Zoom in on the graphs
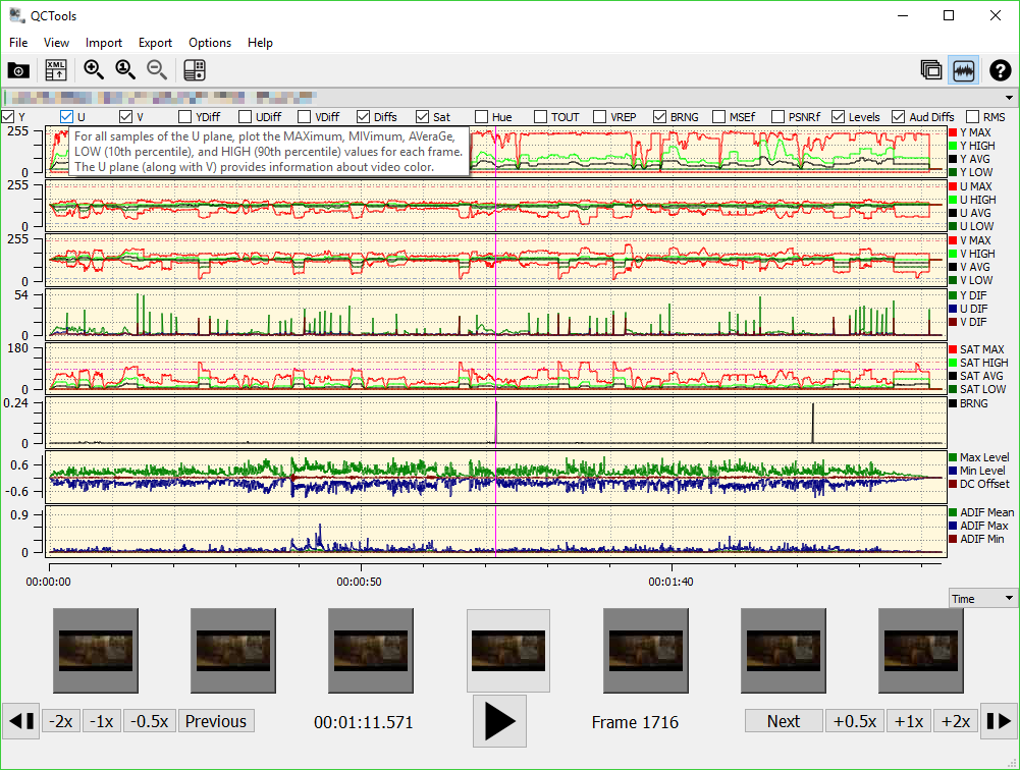Screen dimensions: 1020x770 [x=94, y=70]
